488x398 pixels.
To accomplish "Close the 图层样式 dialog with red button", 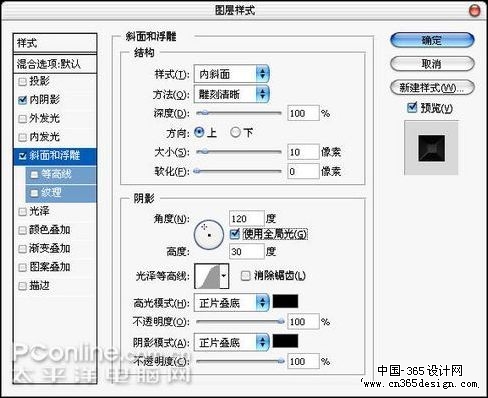I will [474, 10].
